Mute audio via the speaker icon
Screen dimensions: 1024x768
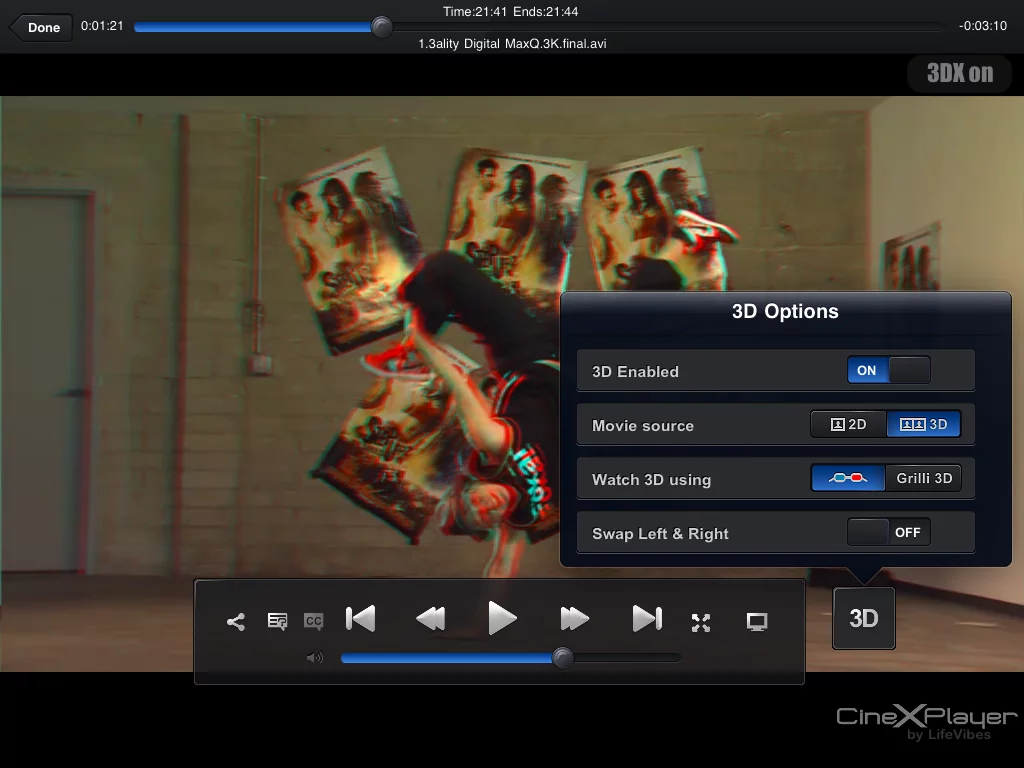tap(316, 657)
